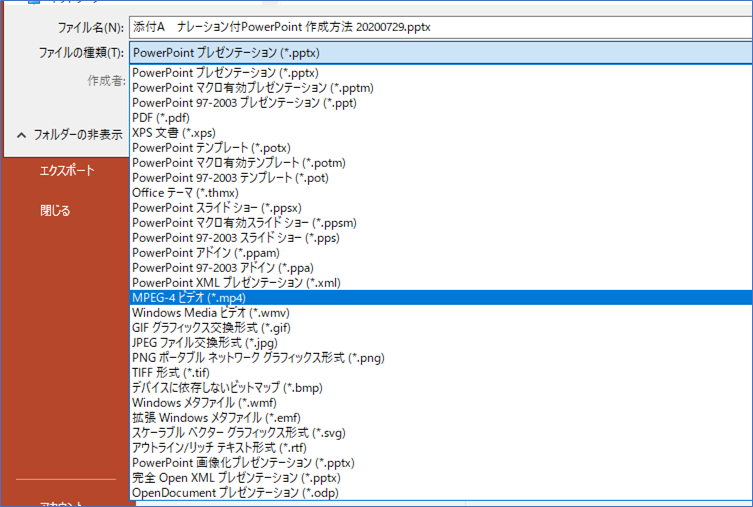Select Office テーマ (*.thmx)
The height and width of the screenshot is (507, 753).
pos(441,193)
